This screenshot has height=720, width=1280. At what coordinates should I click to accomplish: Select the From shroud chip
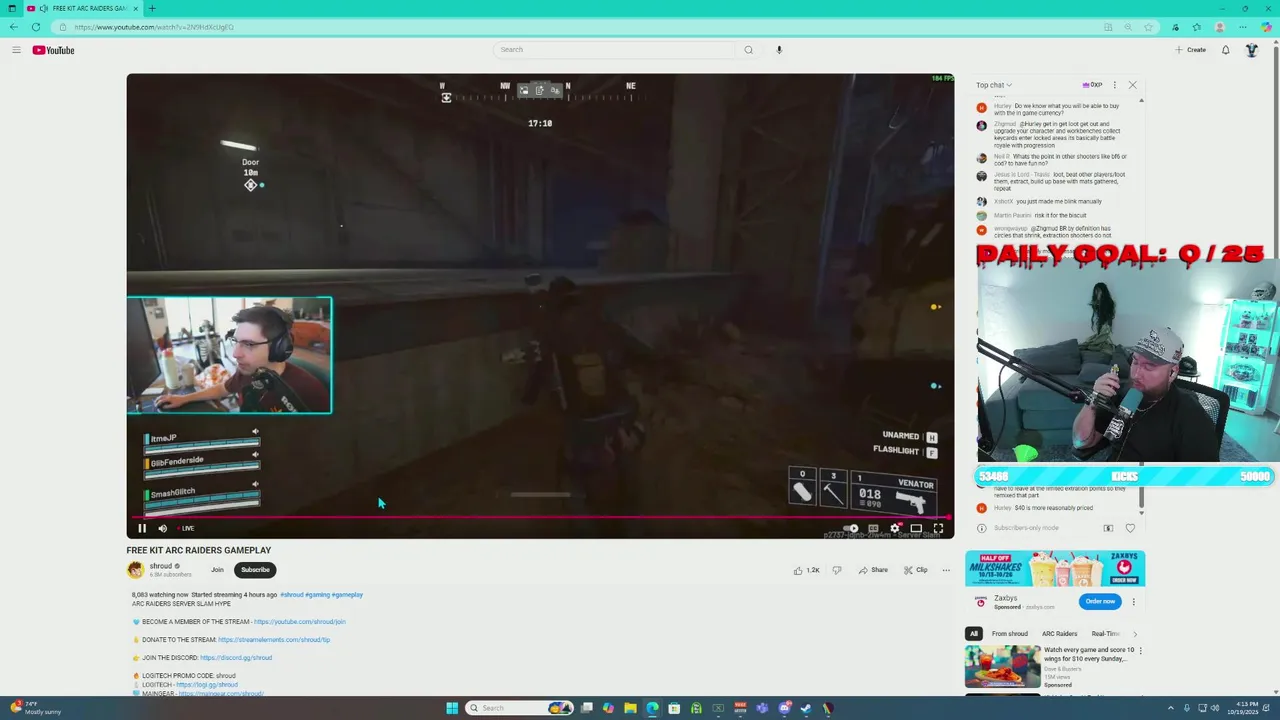point(1009,634)
